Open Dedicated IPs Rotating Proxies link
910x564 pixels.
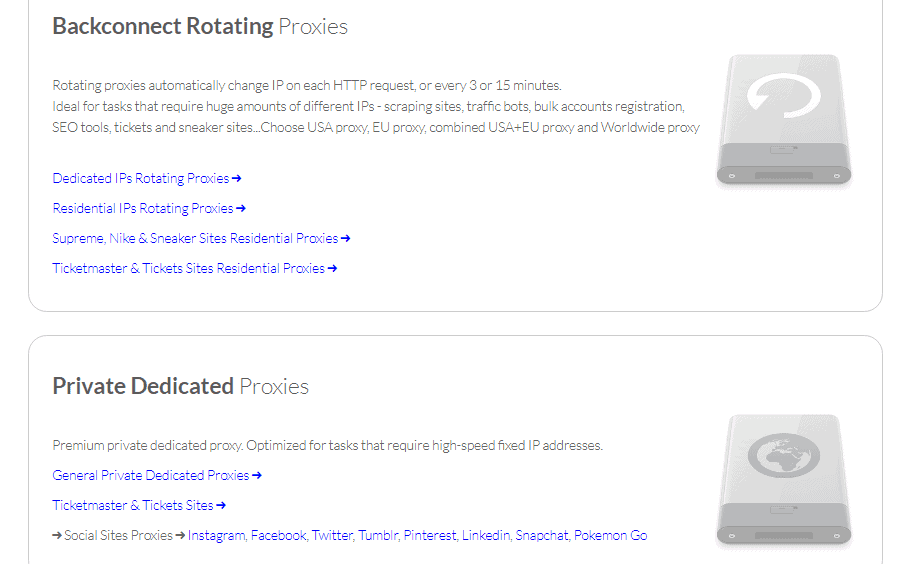point(140,179)
